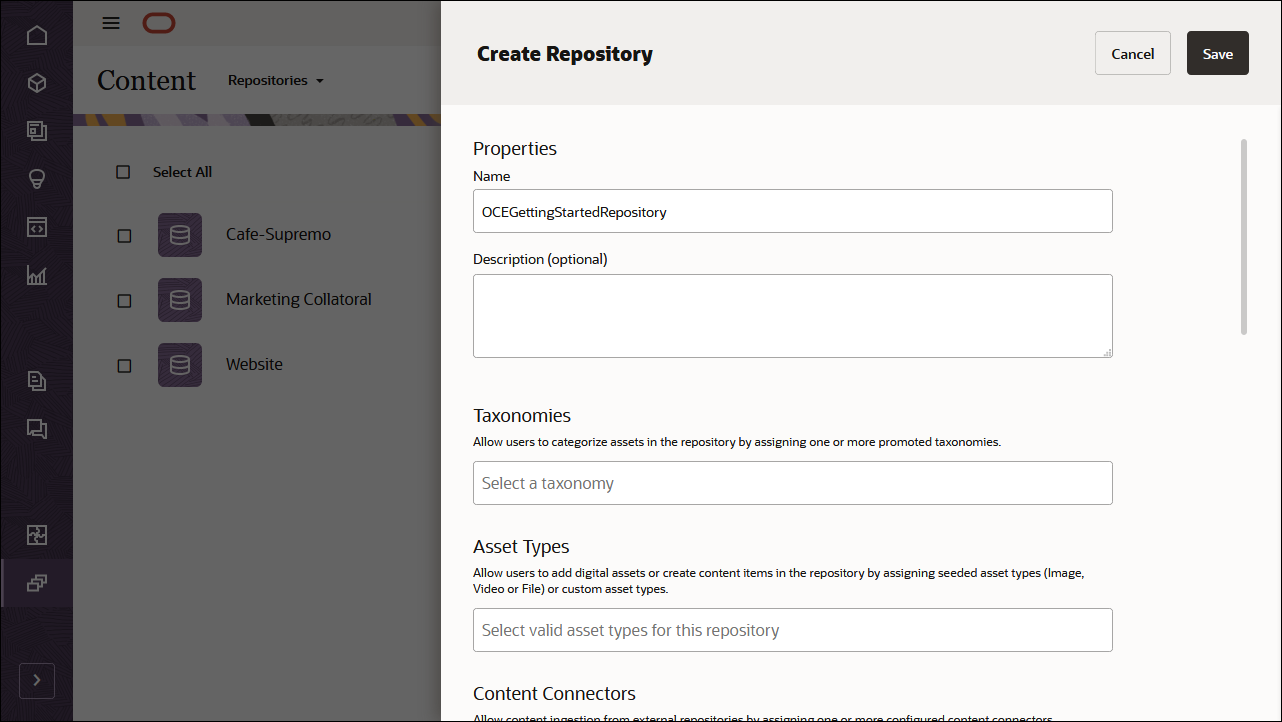Open the hamburger navigation menu
This screenshot has width=1282, height=722.
(x=110, y=22)
